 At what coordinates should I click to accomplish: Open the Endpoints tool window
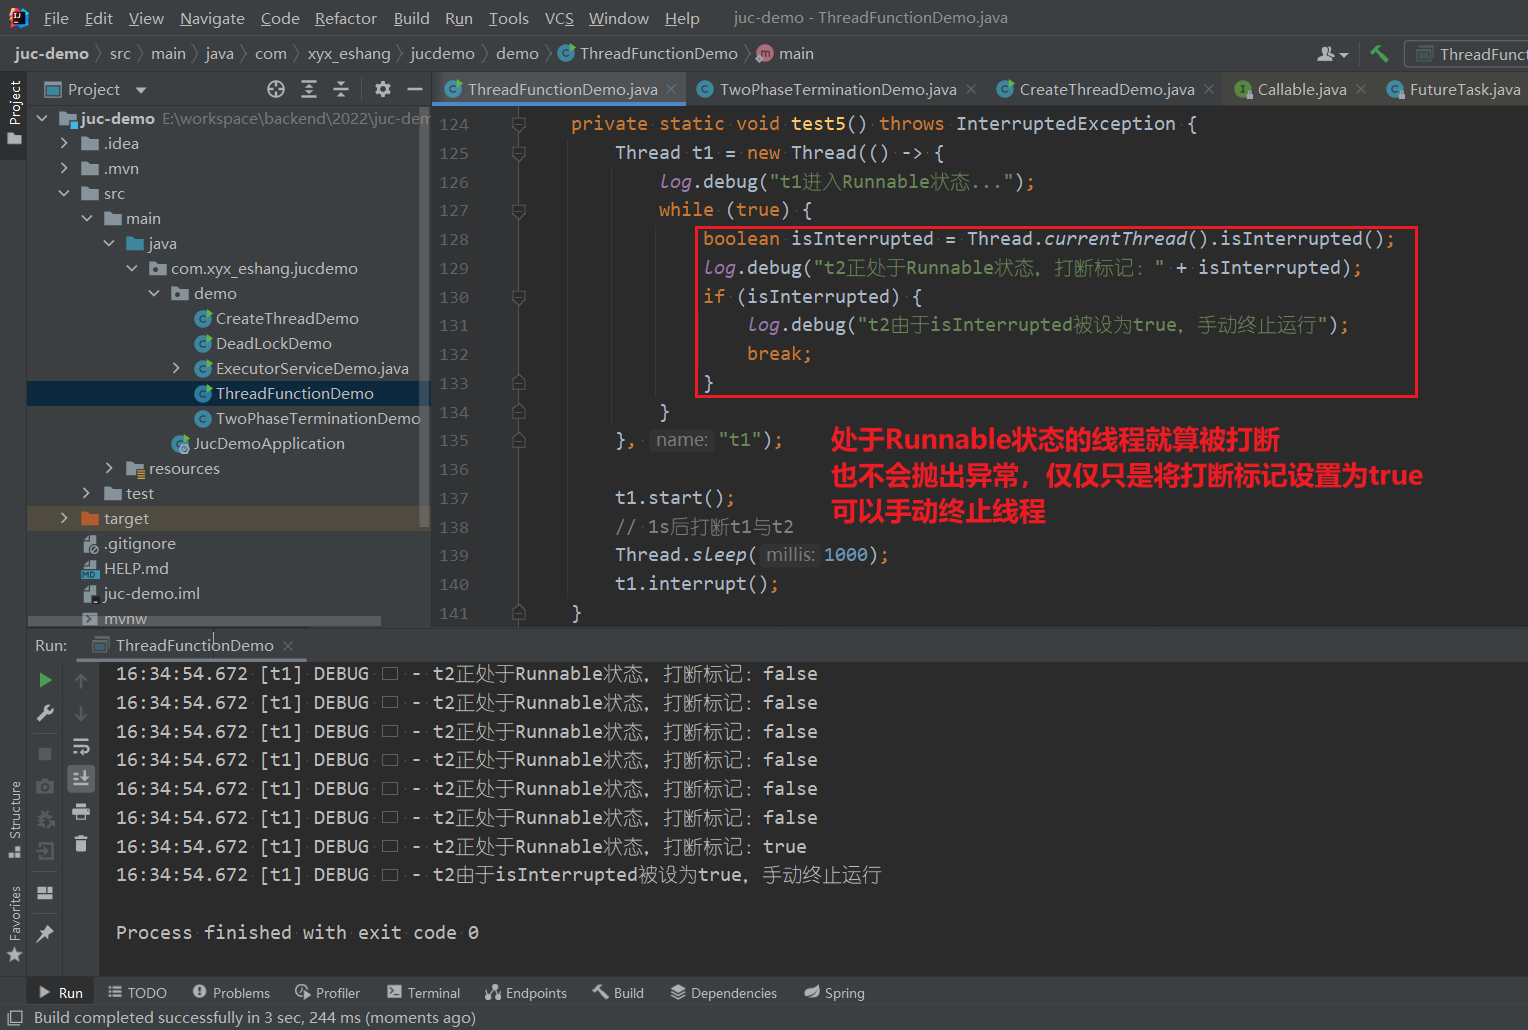pyautogui.click(x=526, y=993)
